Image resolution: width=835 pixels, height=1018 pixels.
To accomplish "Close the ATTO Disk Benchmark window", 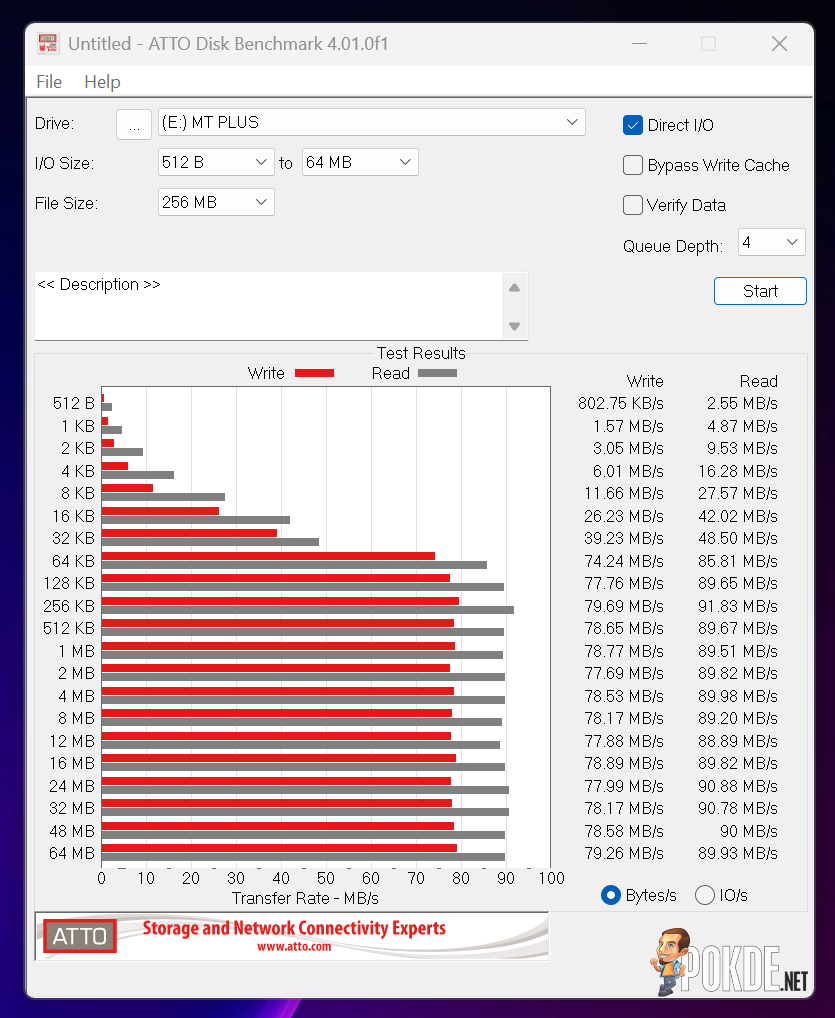I will 779,43.
